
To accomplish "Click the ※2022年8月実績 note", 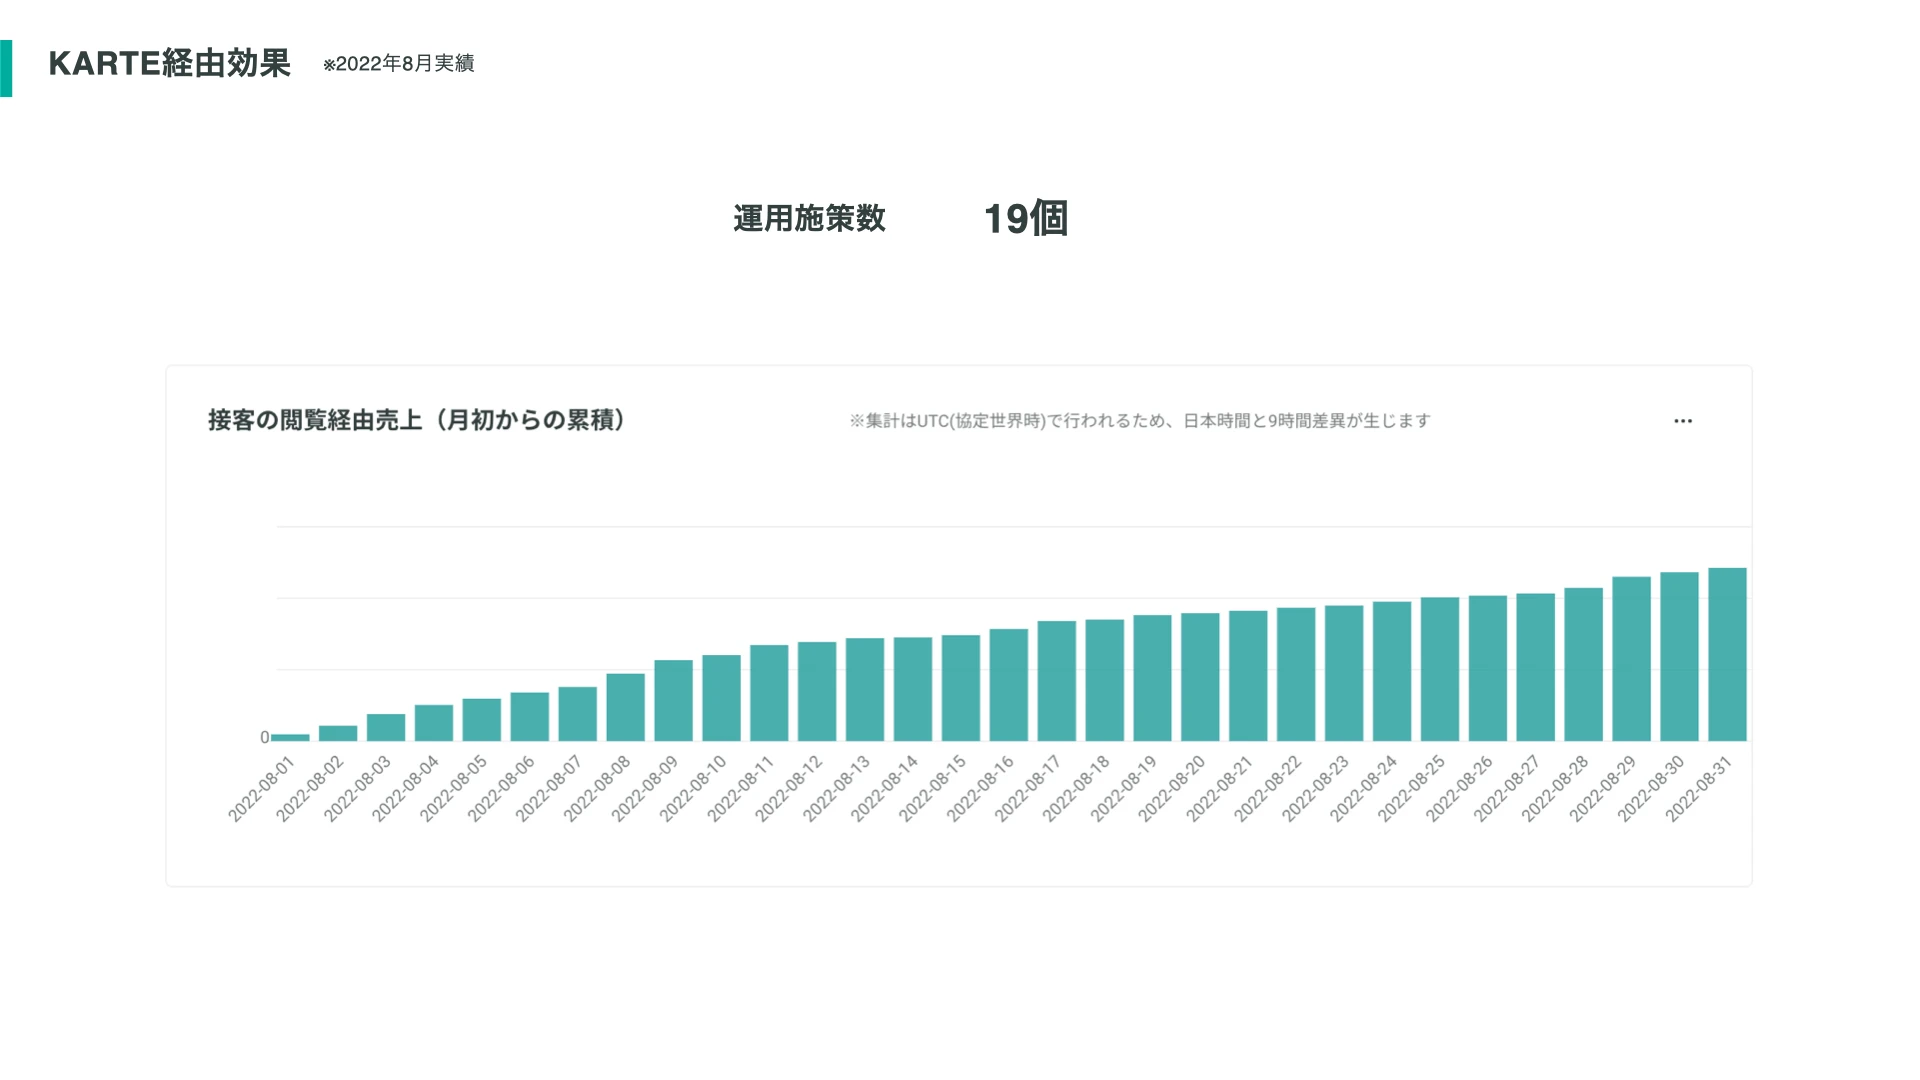I will coord(398,64).
